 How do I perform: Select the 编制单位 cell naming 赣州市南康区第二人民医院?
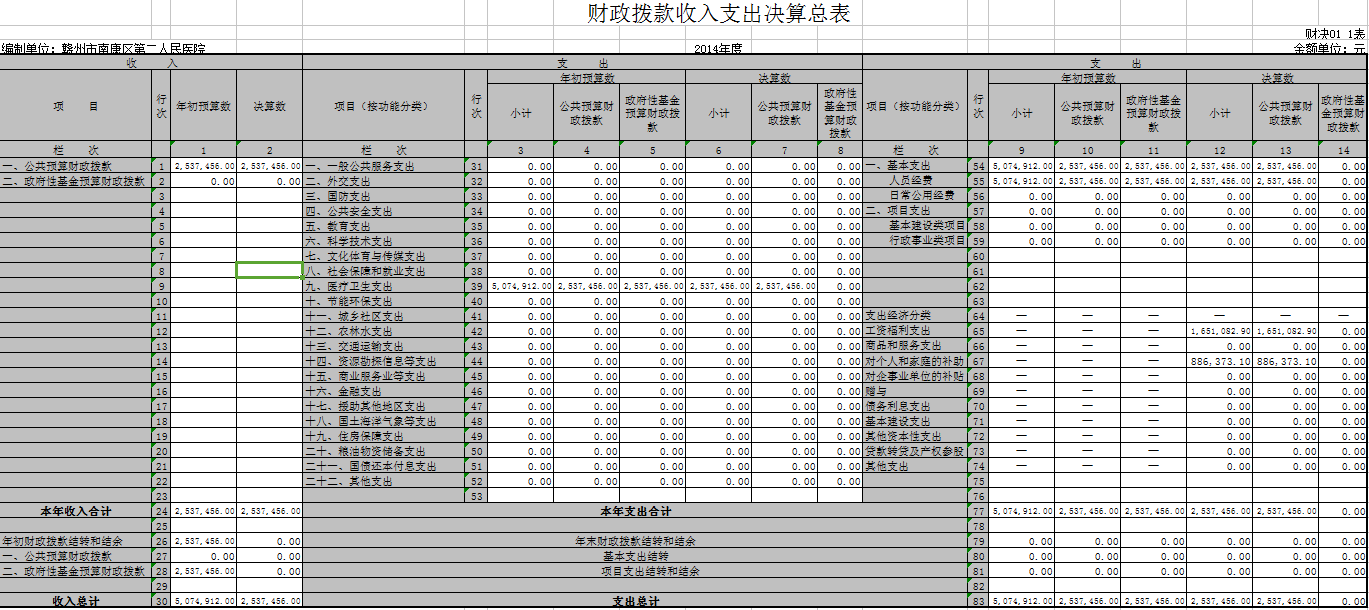(104, 48)
